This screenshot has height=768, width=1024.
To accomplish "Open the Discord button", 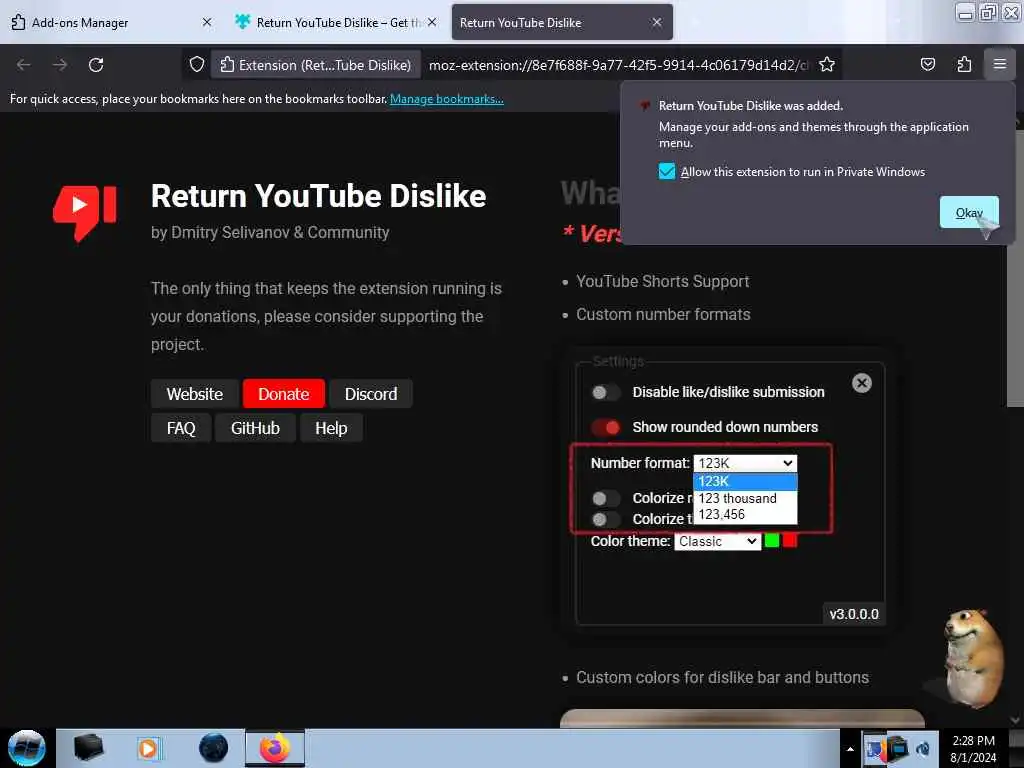I will click(371, 394).
